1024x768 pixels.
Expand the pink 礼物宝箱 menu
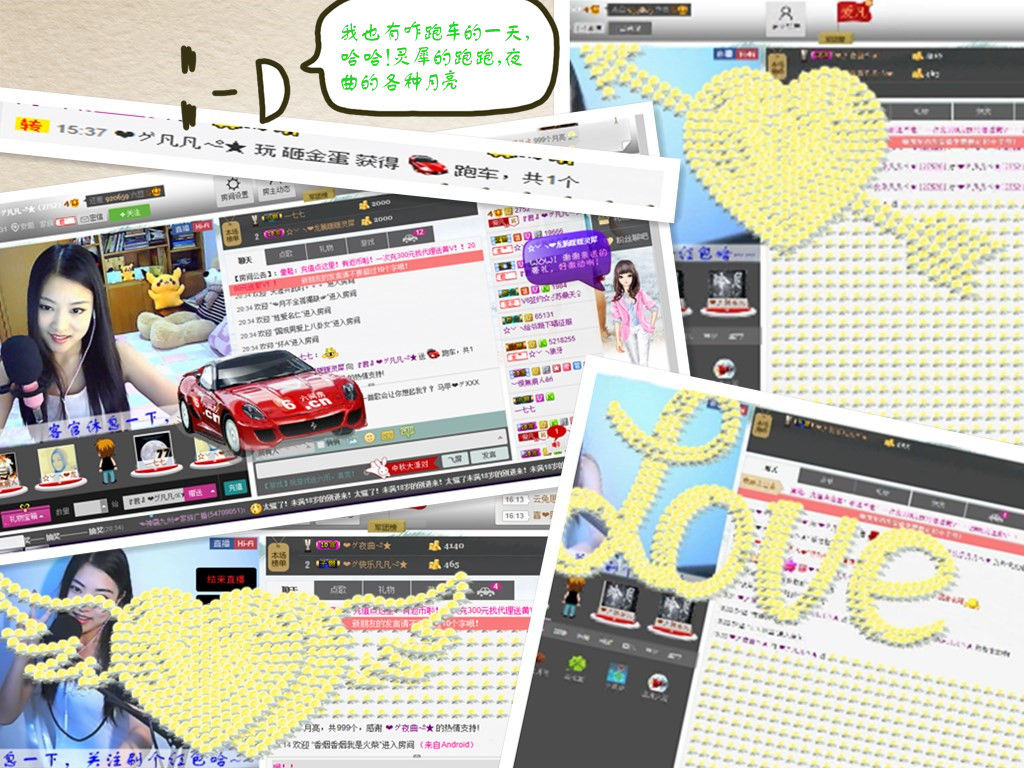coord(25,516)
